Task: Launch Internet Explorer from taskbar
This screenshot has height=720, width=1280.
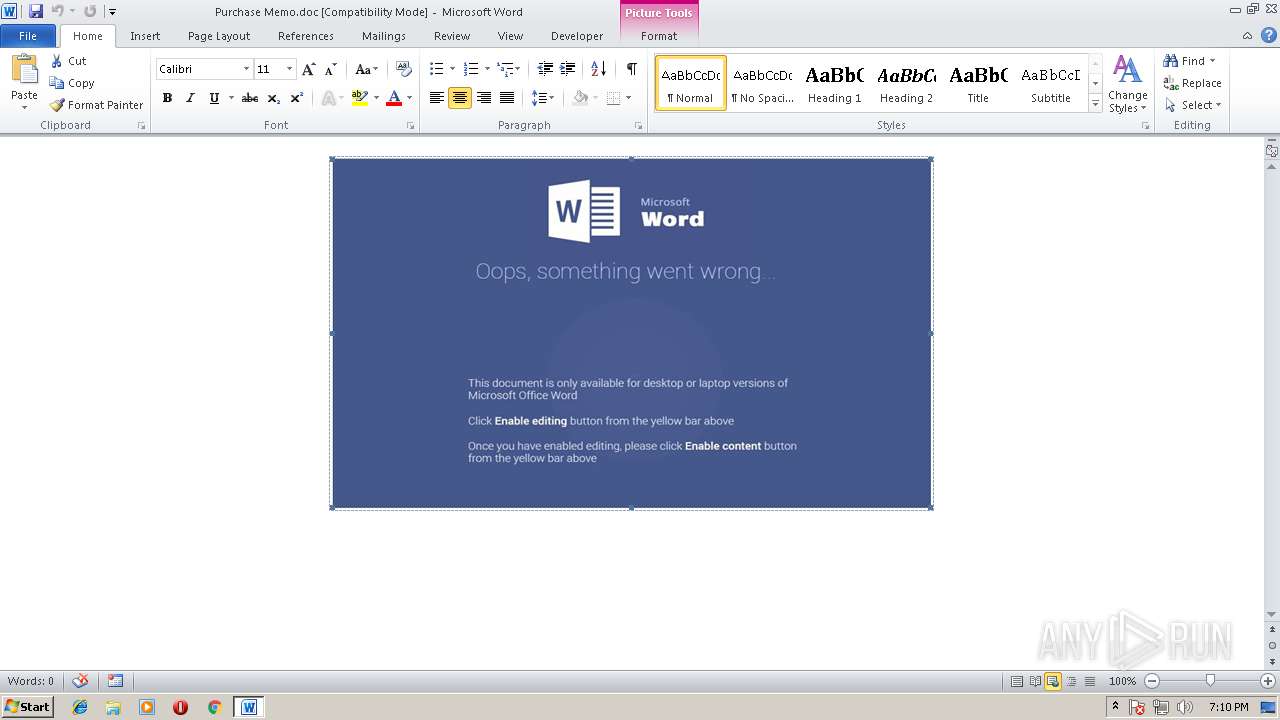Action: (x=80, y=707)
